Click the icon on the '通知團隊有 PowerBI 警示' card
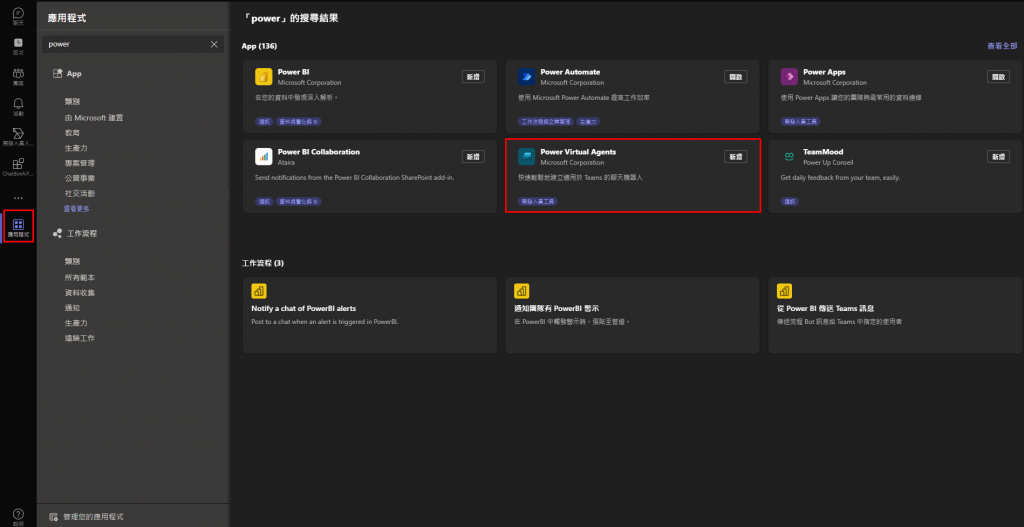This screenshot has width=1024, height=527. click(x=521, y=291)
